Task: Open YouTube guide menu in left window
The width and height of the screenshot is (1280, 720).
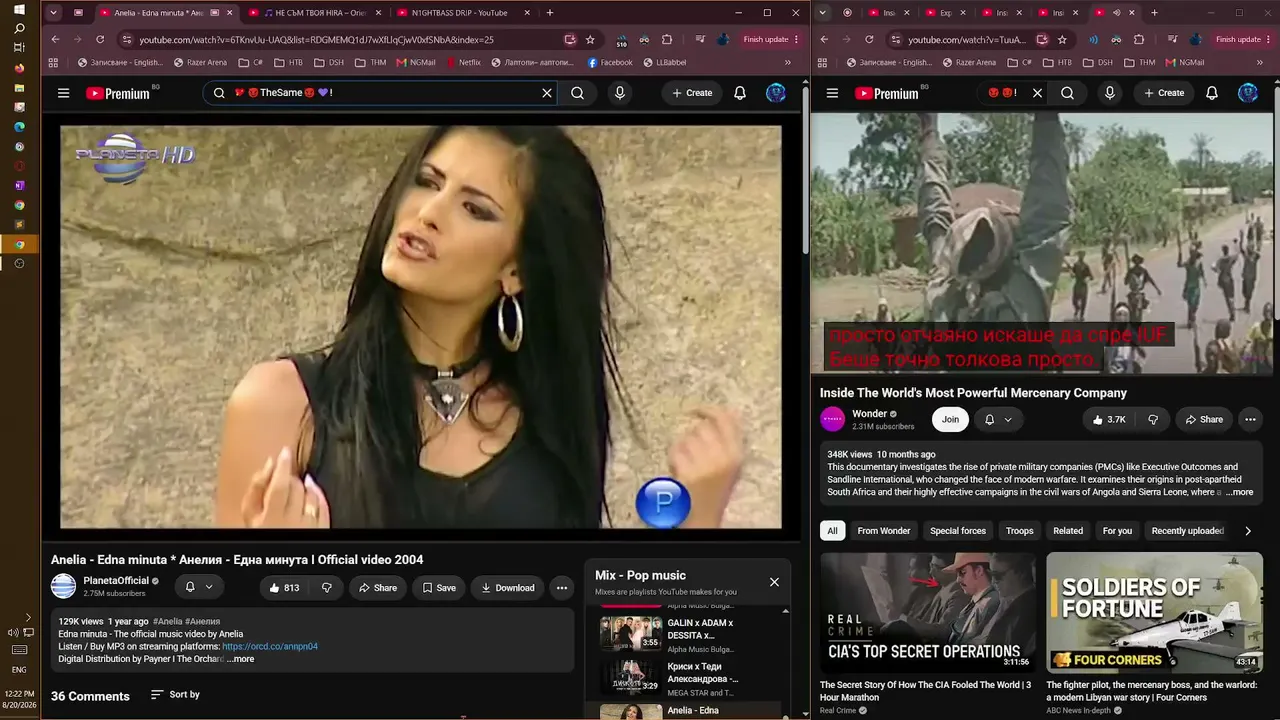Action: pyautogui.click(x=63, y=93)
